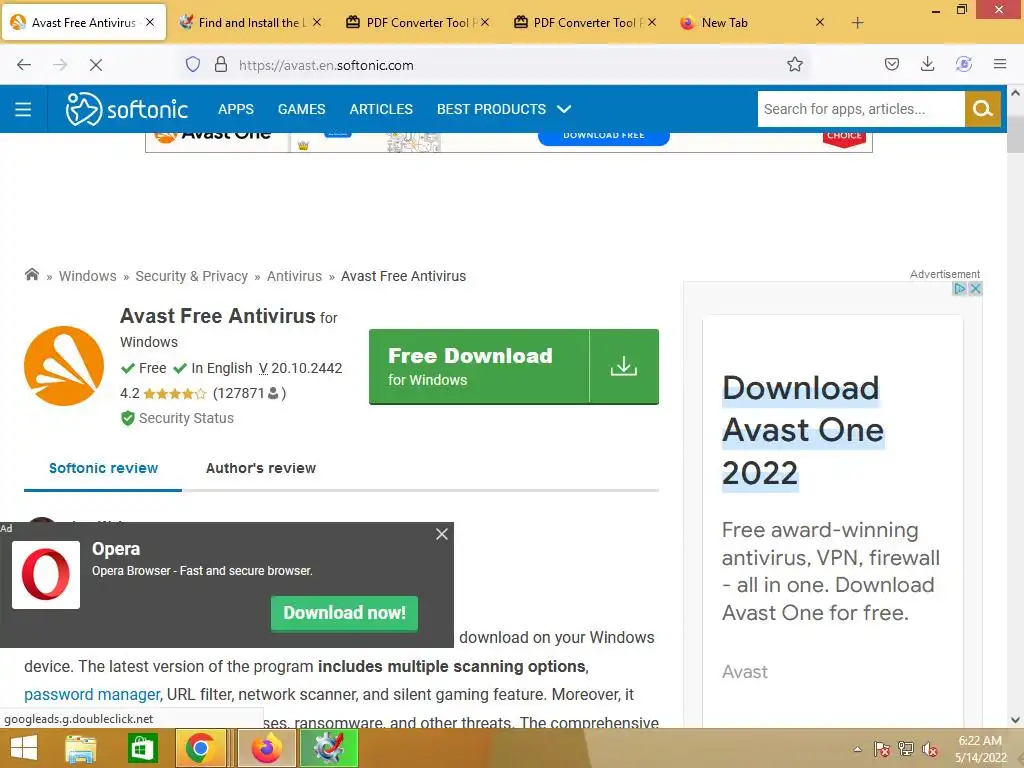Open Firefox downloads panel
This screenshot has height=768, width=1024.
click(927, 64)
